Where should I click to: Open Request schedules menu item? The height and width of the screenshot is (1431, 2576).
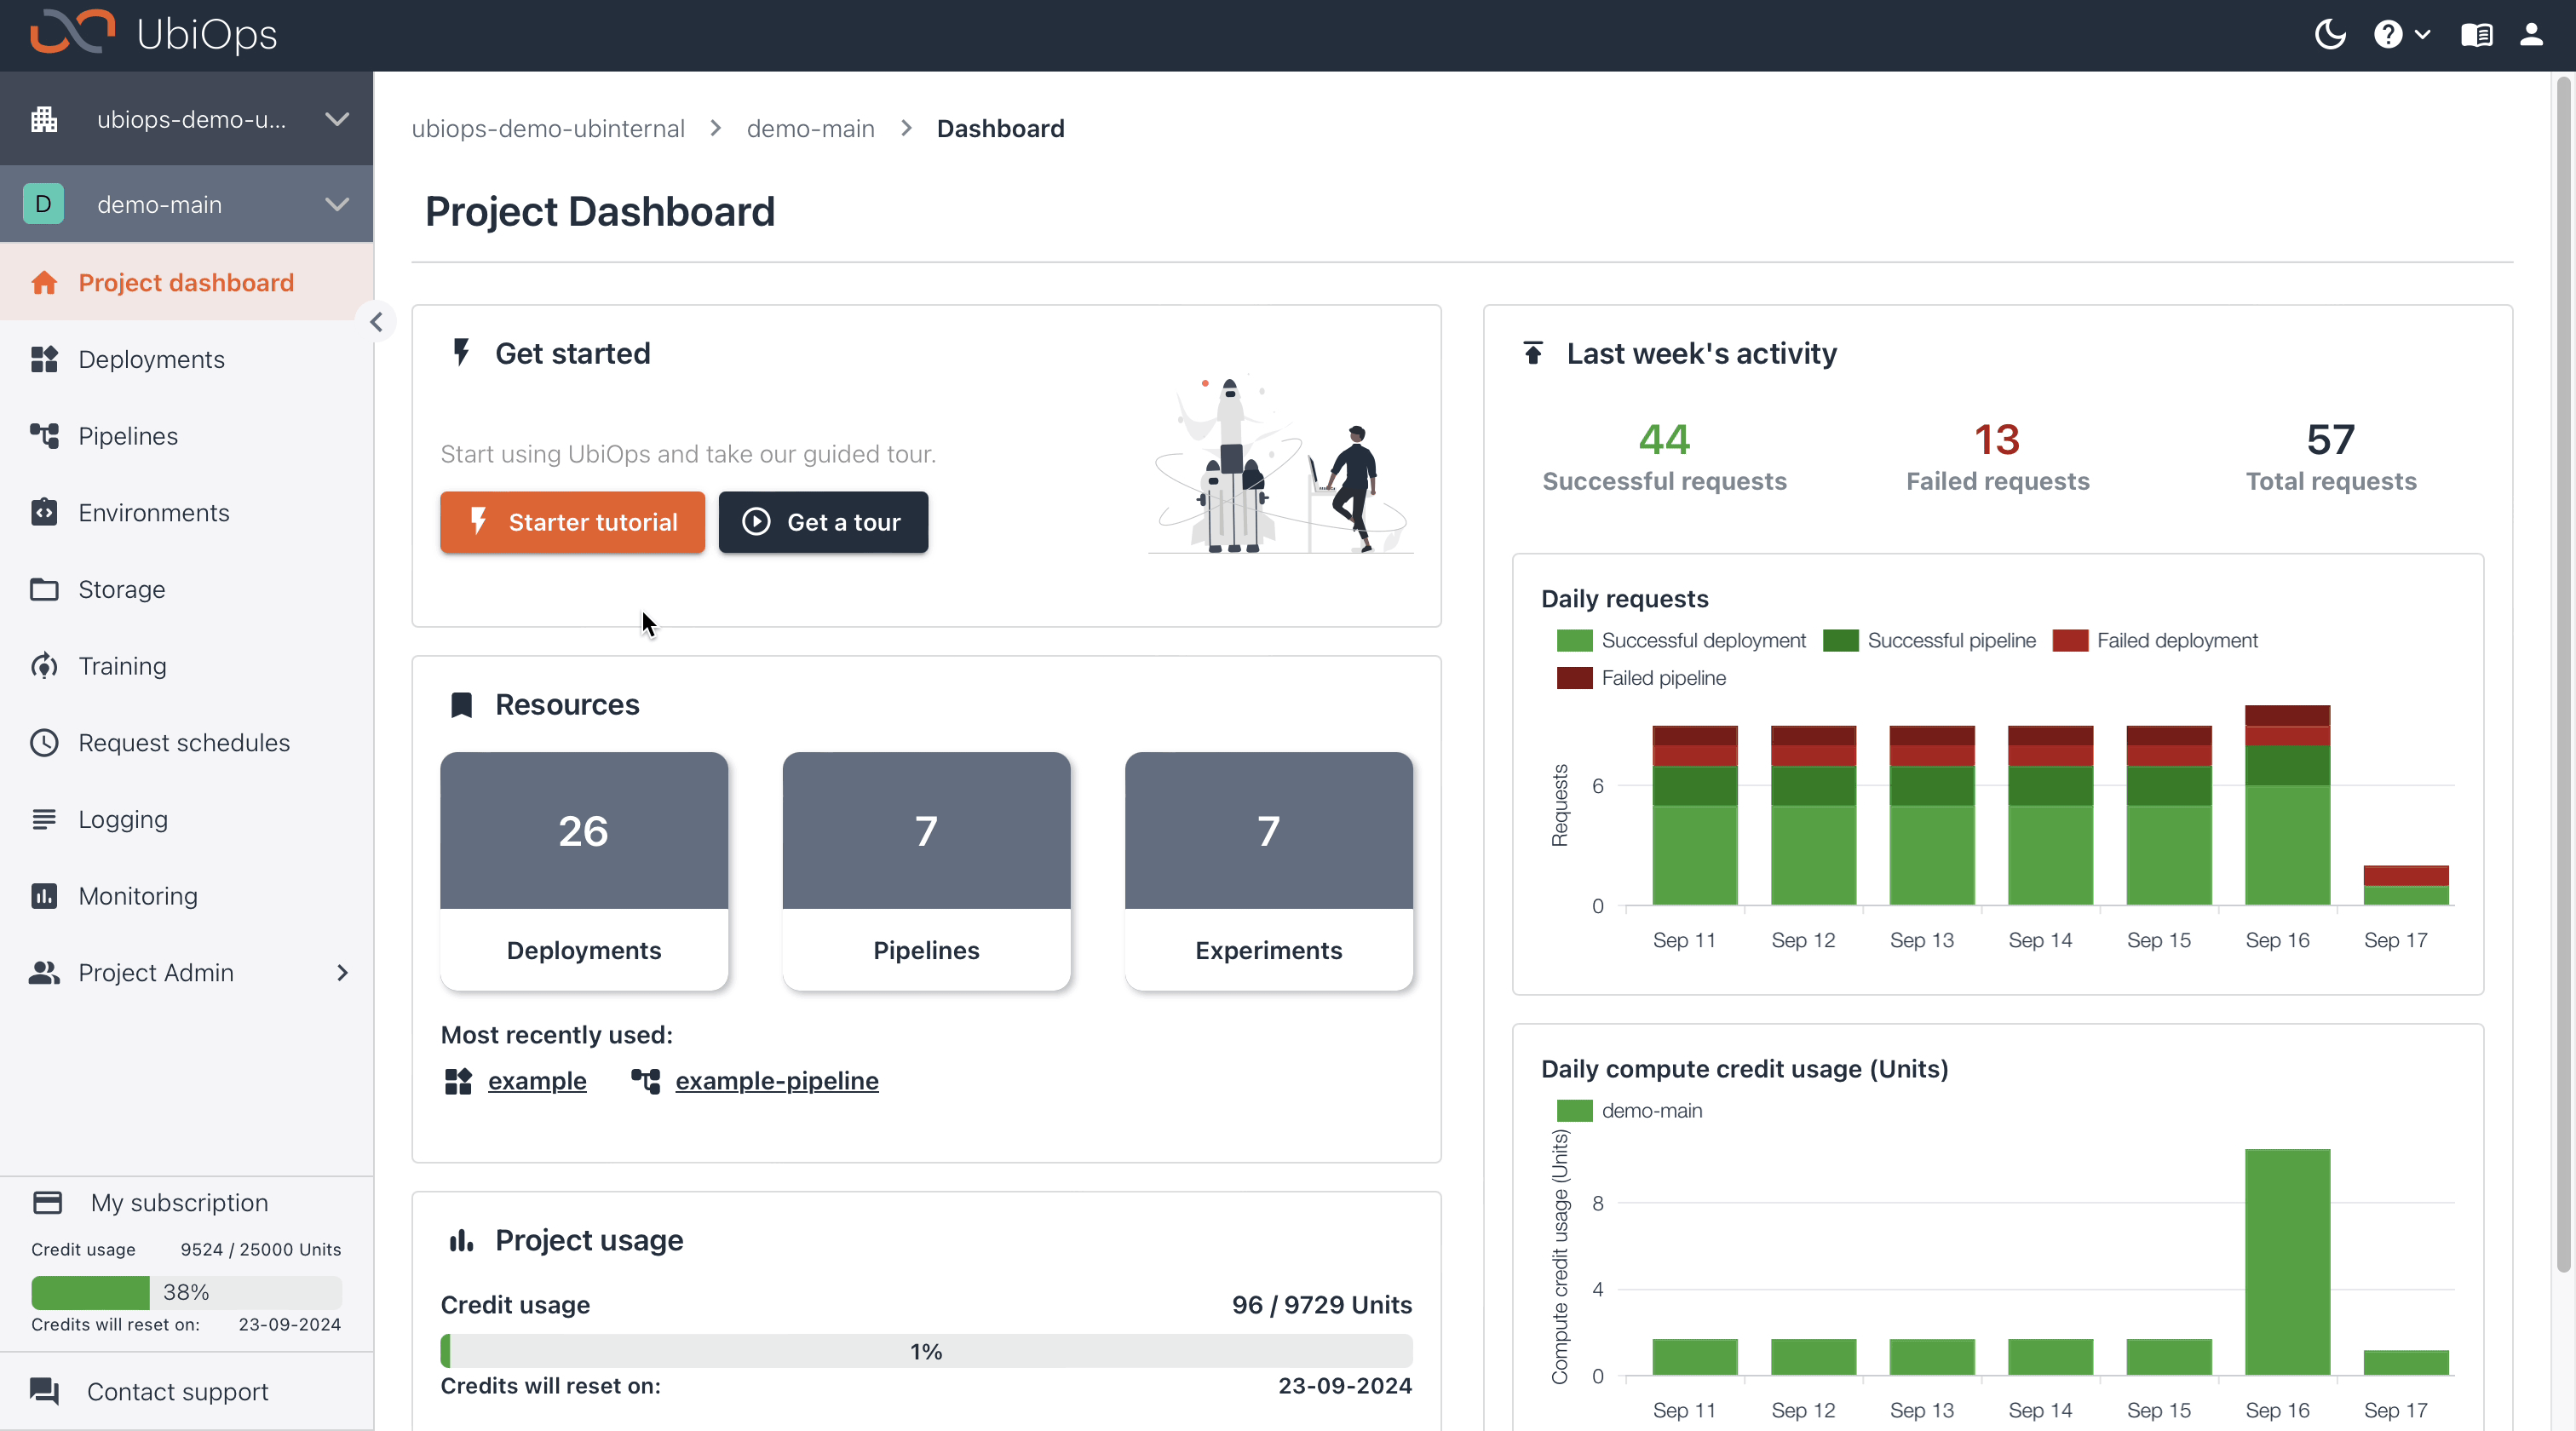point(184,742)
